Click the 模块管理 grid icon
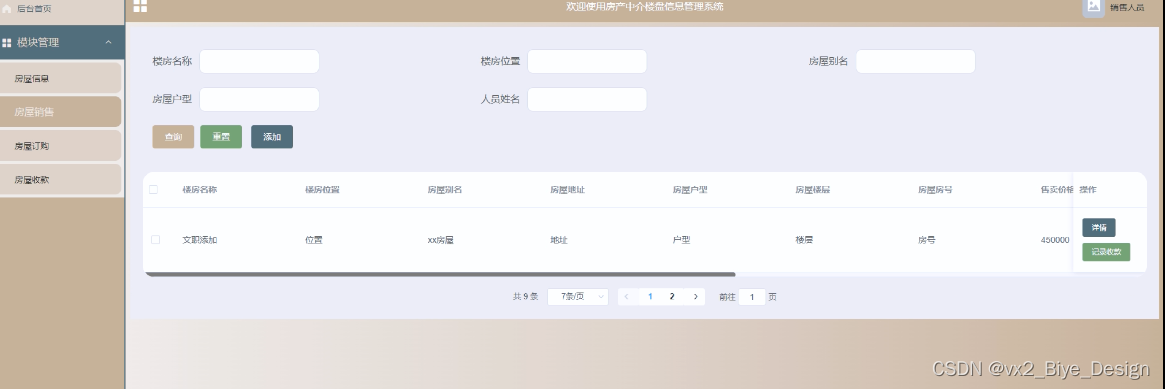 coord(7,43)
